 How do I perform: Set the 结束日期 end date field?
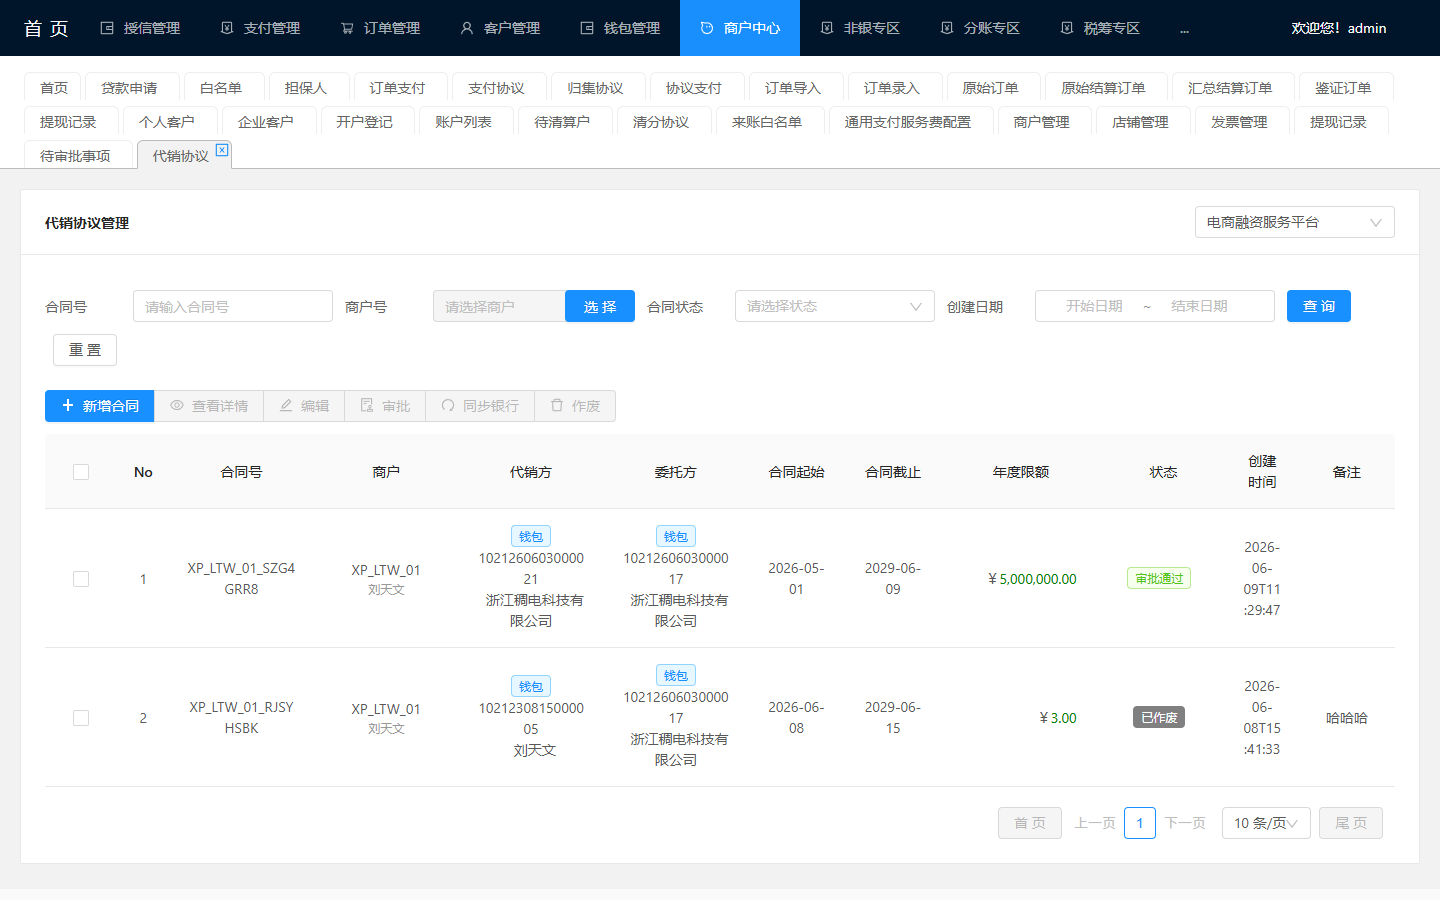(x=1199, y=306)
